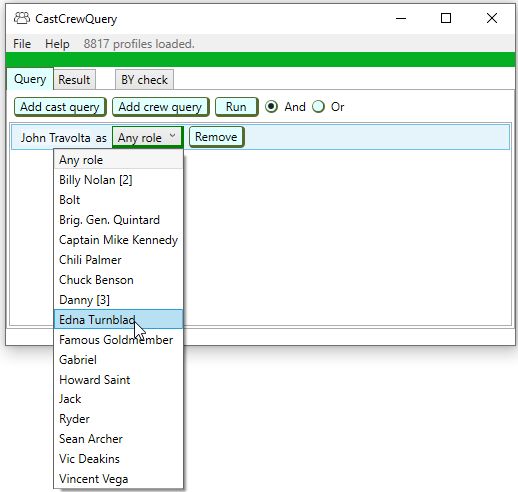Click the John Travolta name label
This screenshot has height=492, width=518.
55,138
